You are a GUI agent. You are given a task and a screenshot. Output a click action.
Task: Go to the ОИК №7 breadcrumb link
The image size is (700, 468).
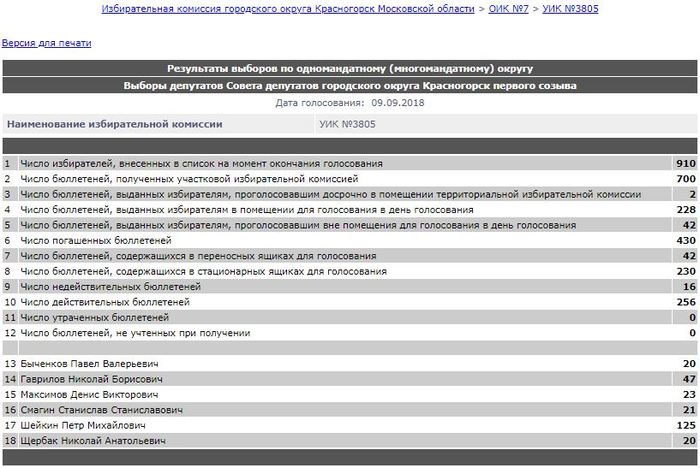tap(509, 9)
